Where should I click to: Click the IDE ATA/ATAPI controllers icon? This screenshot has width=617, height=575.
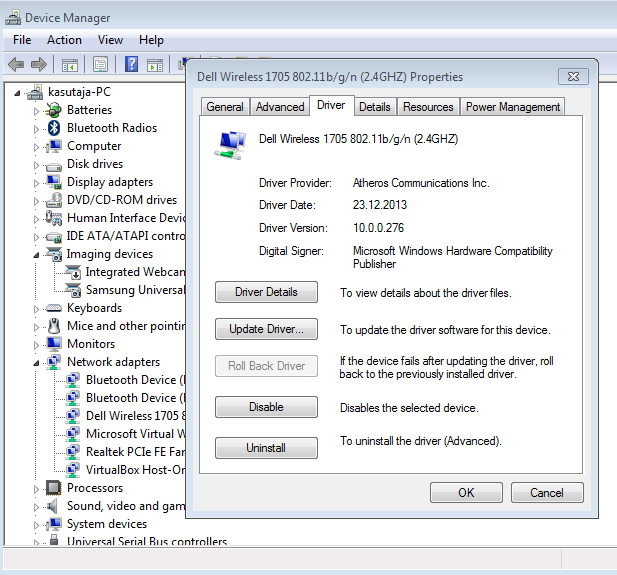click(54, 237)
